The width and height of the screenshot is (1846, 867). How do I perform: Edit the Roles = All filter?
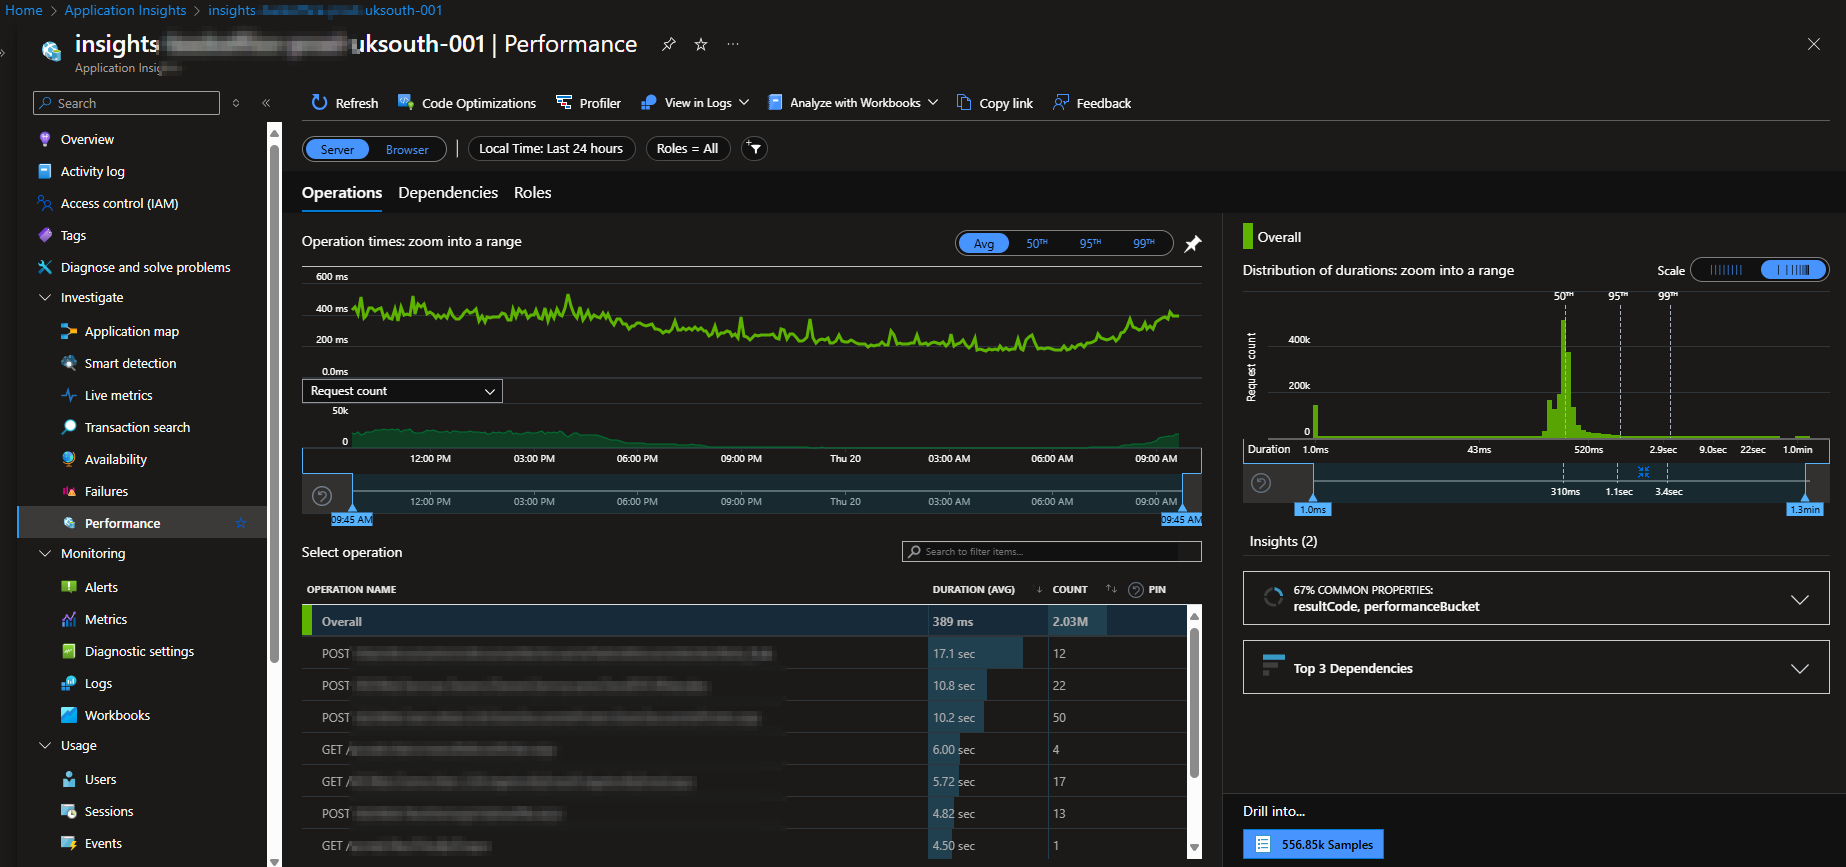(688, 149)
